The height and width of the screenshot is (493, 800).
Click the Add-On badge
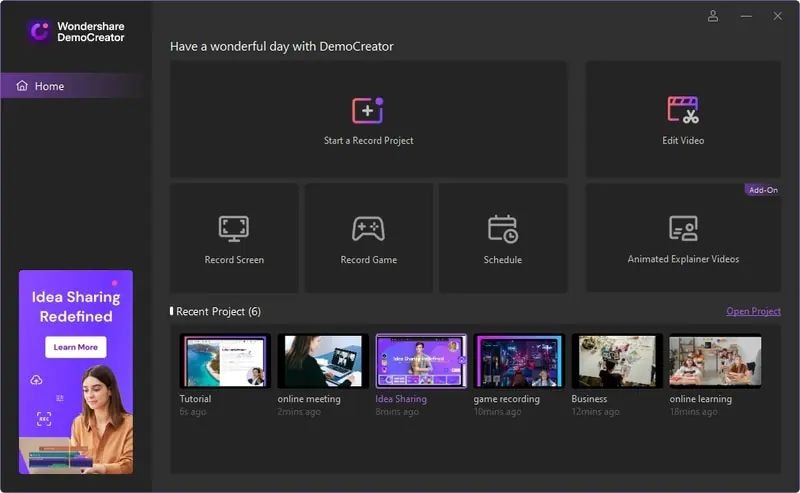[763, 190]
